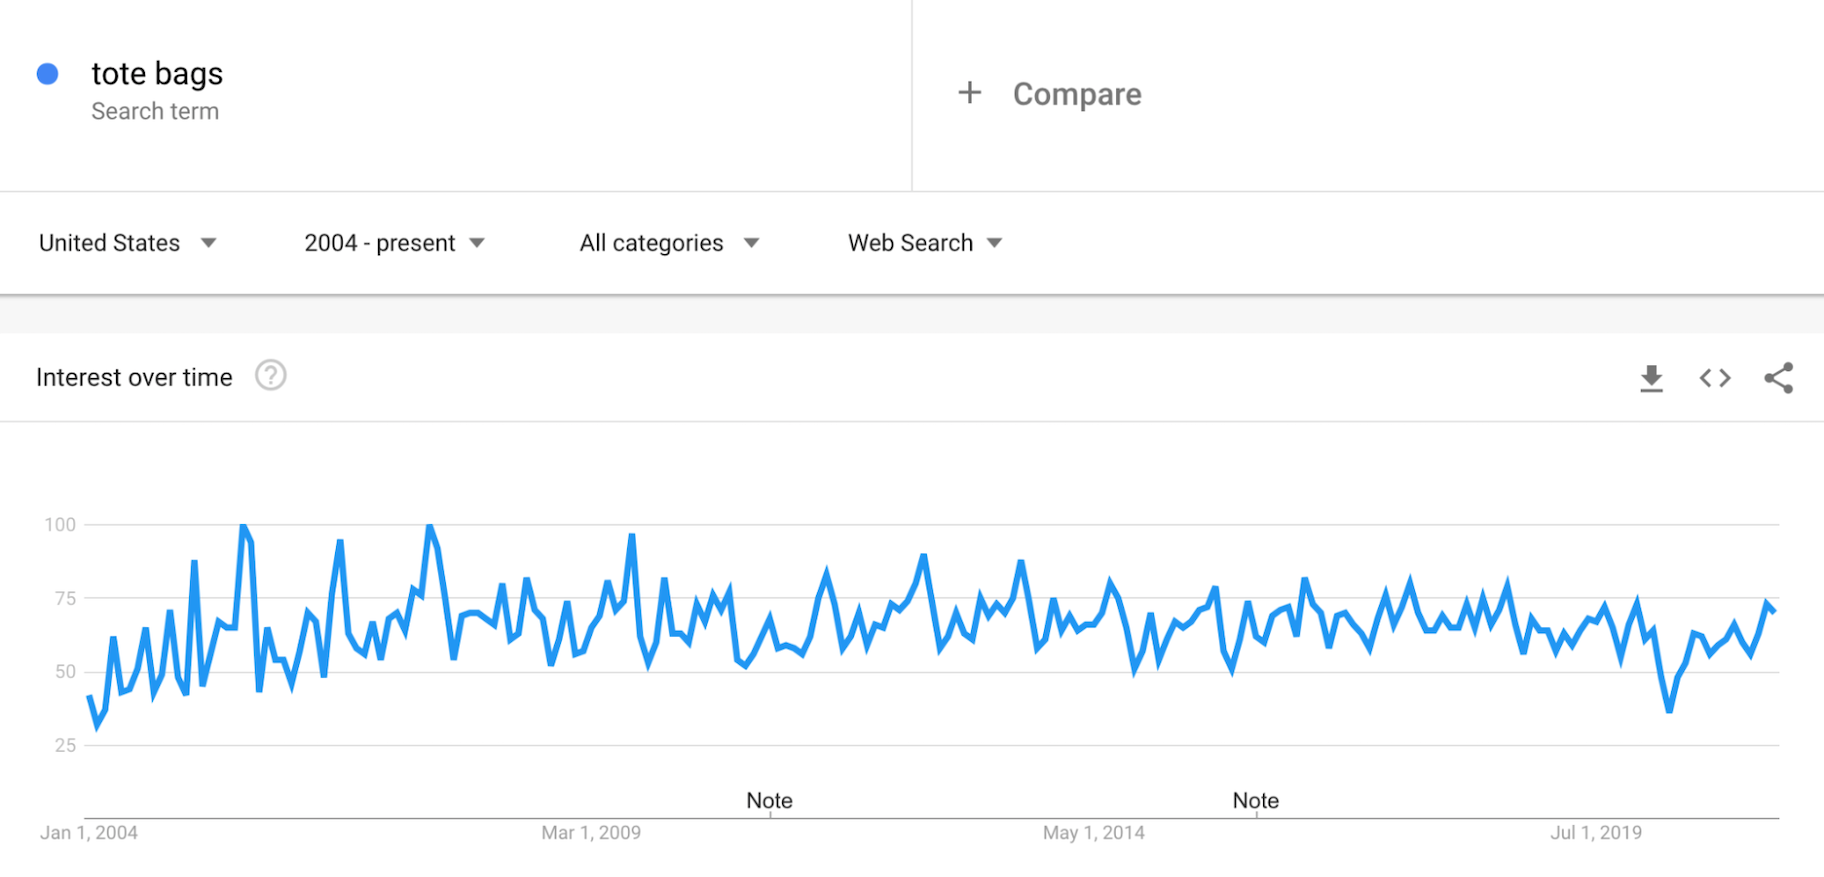
Task: Click the first Note marker on the timeline
Action: click(x=769, y=800)
